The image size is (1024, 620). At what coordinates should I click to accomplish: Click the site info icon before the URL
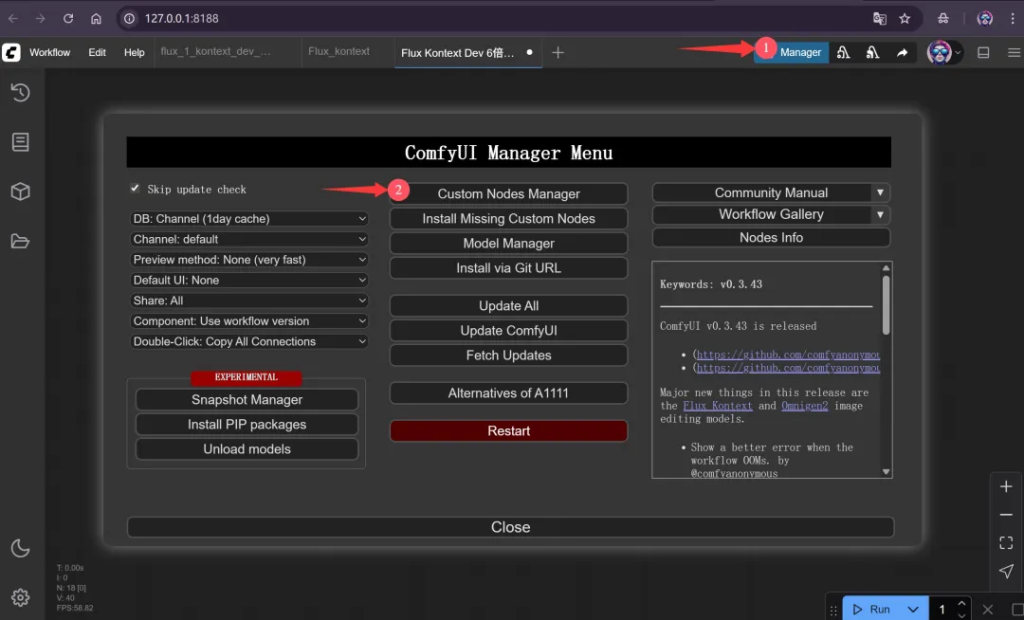(129, 18)
